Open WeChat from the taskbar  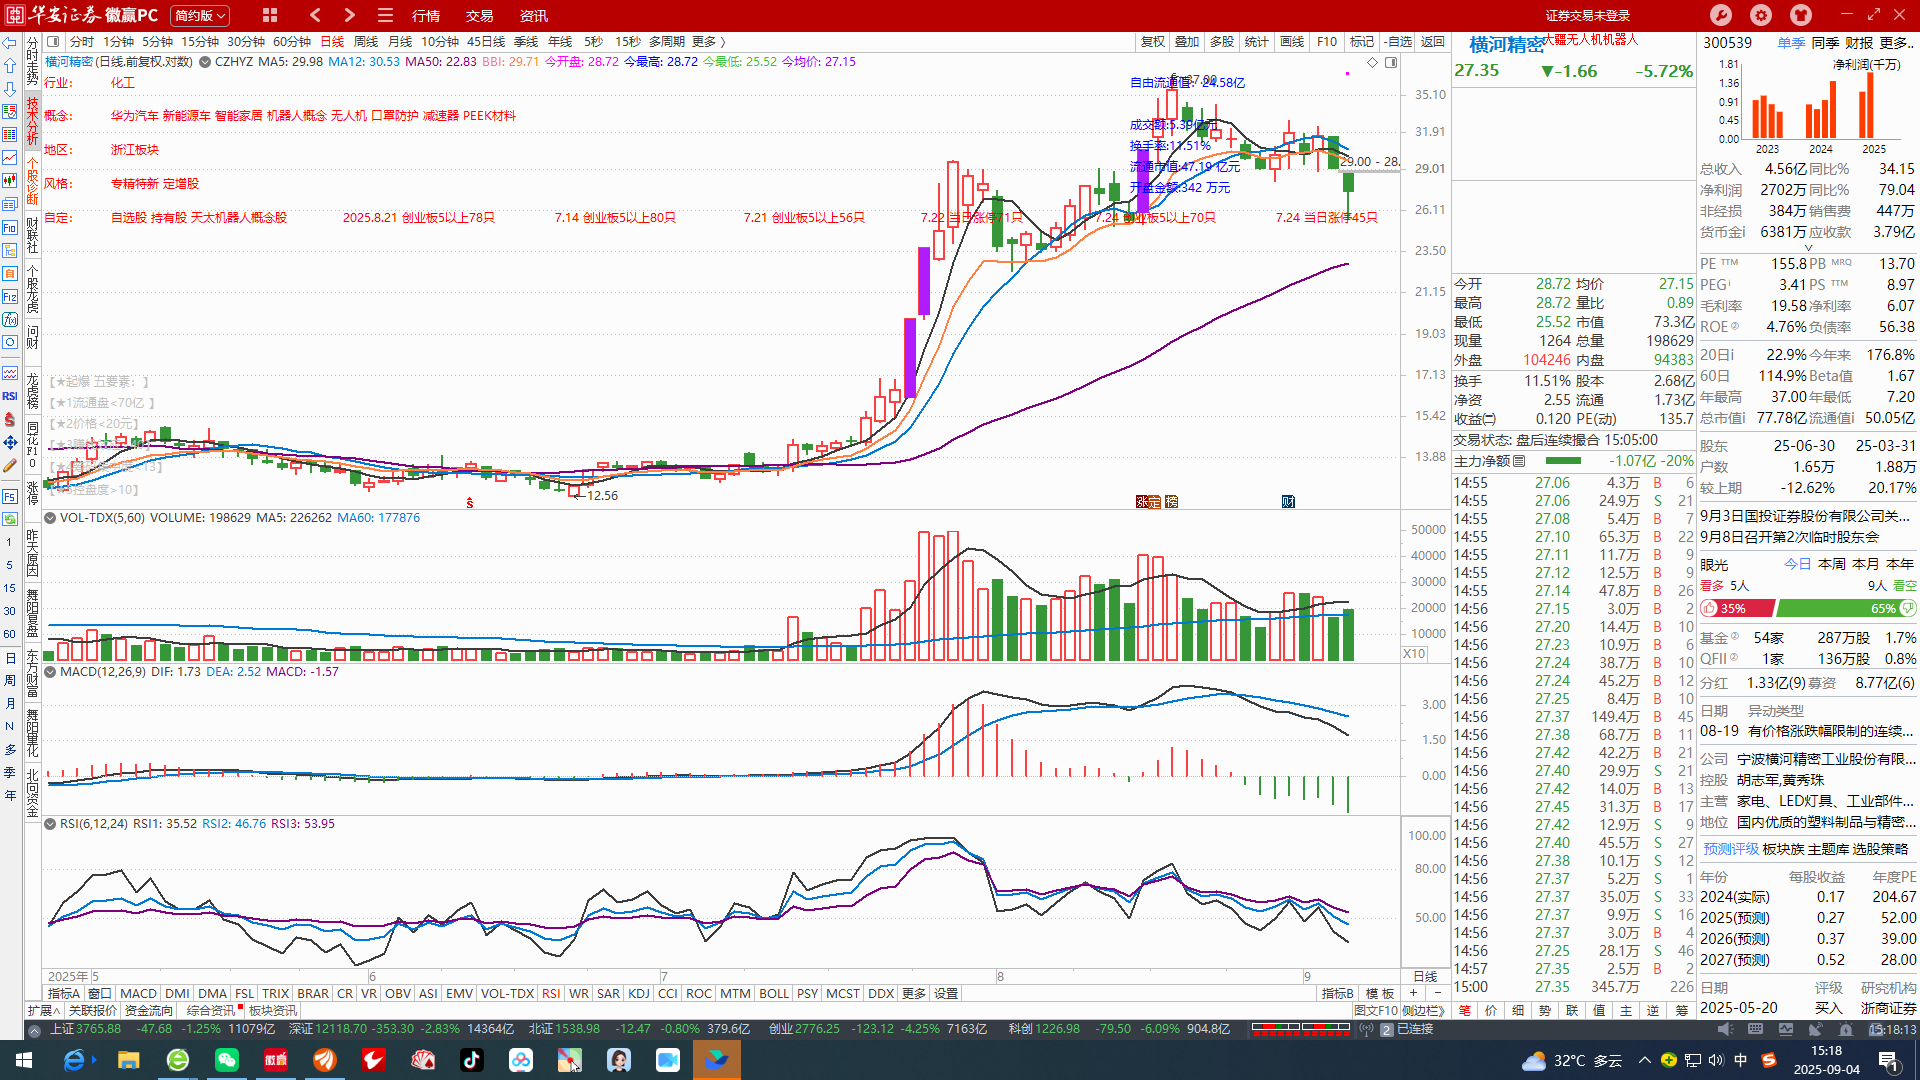[x=227, y=1060]
